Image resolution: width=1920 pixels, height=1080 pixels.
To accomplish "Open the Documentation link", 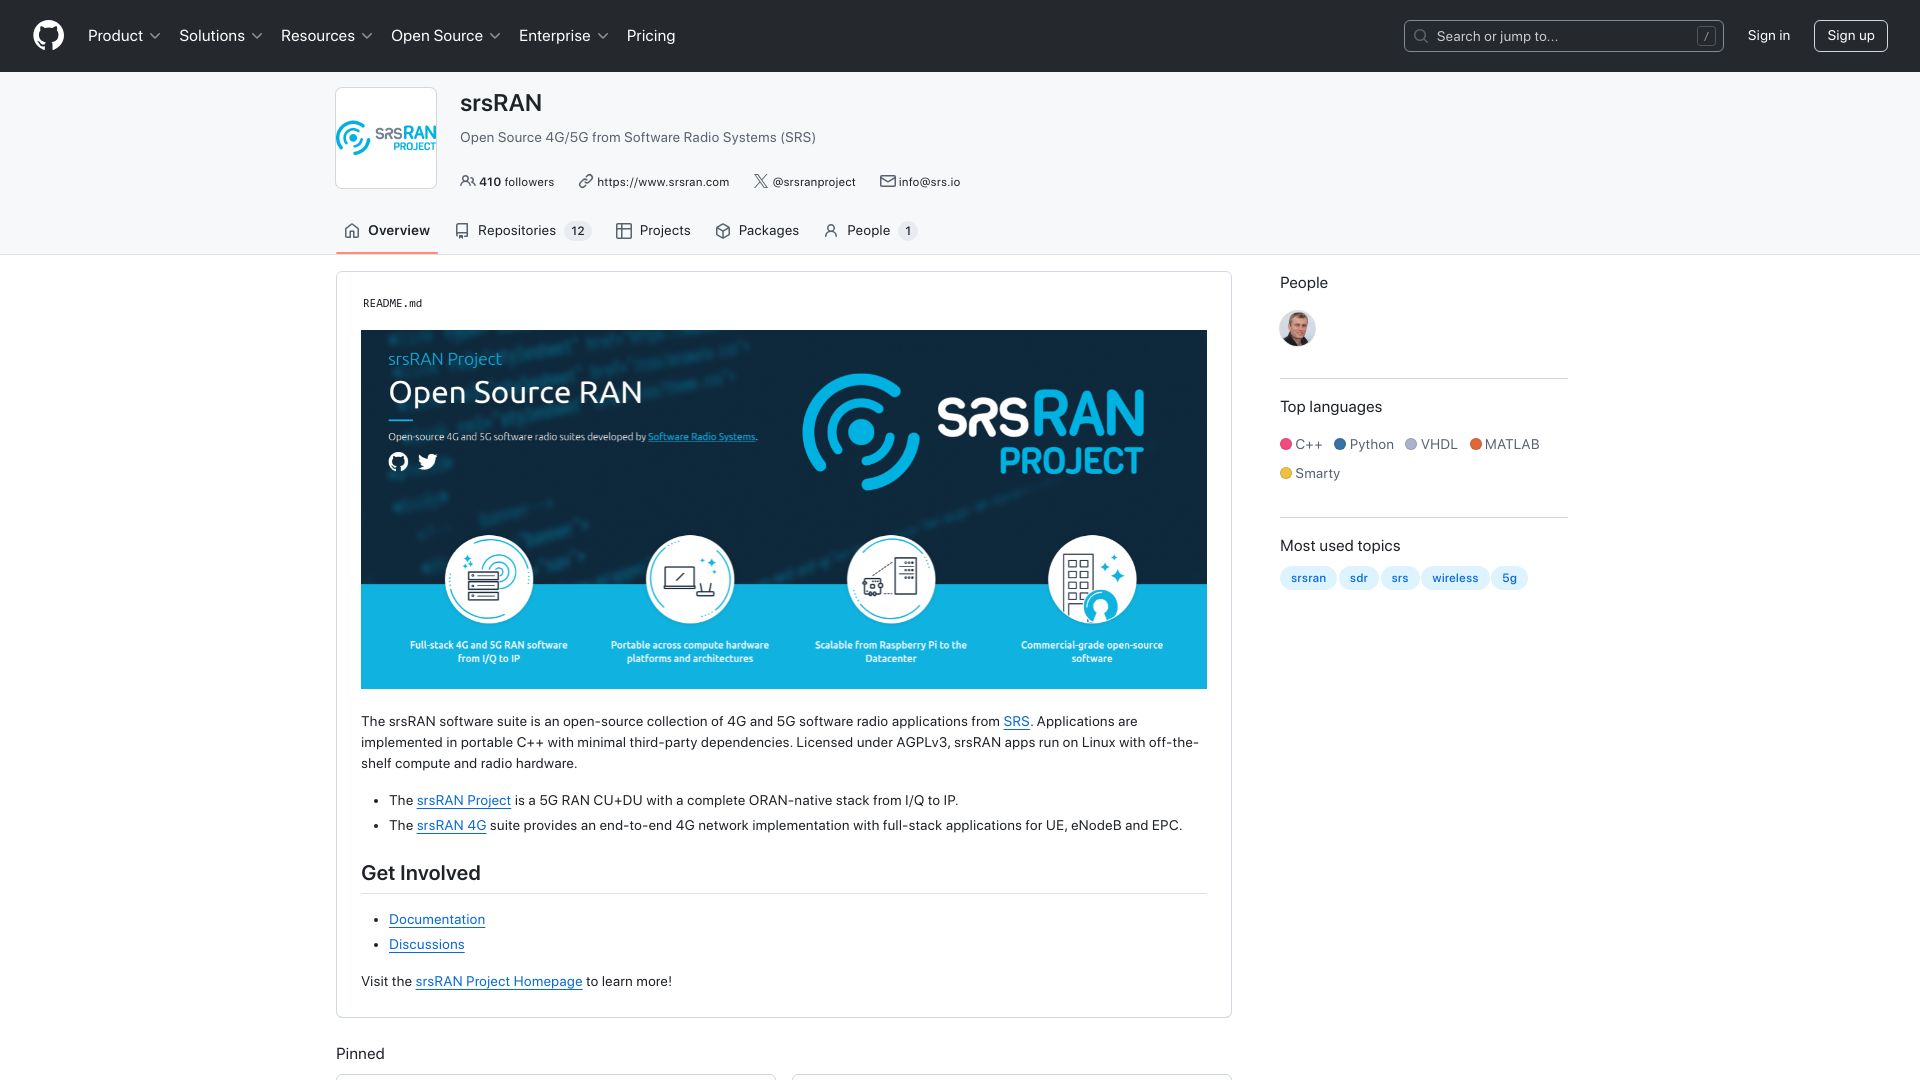I will coord(437,919).
